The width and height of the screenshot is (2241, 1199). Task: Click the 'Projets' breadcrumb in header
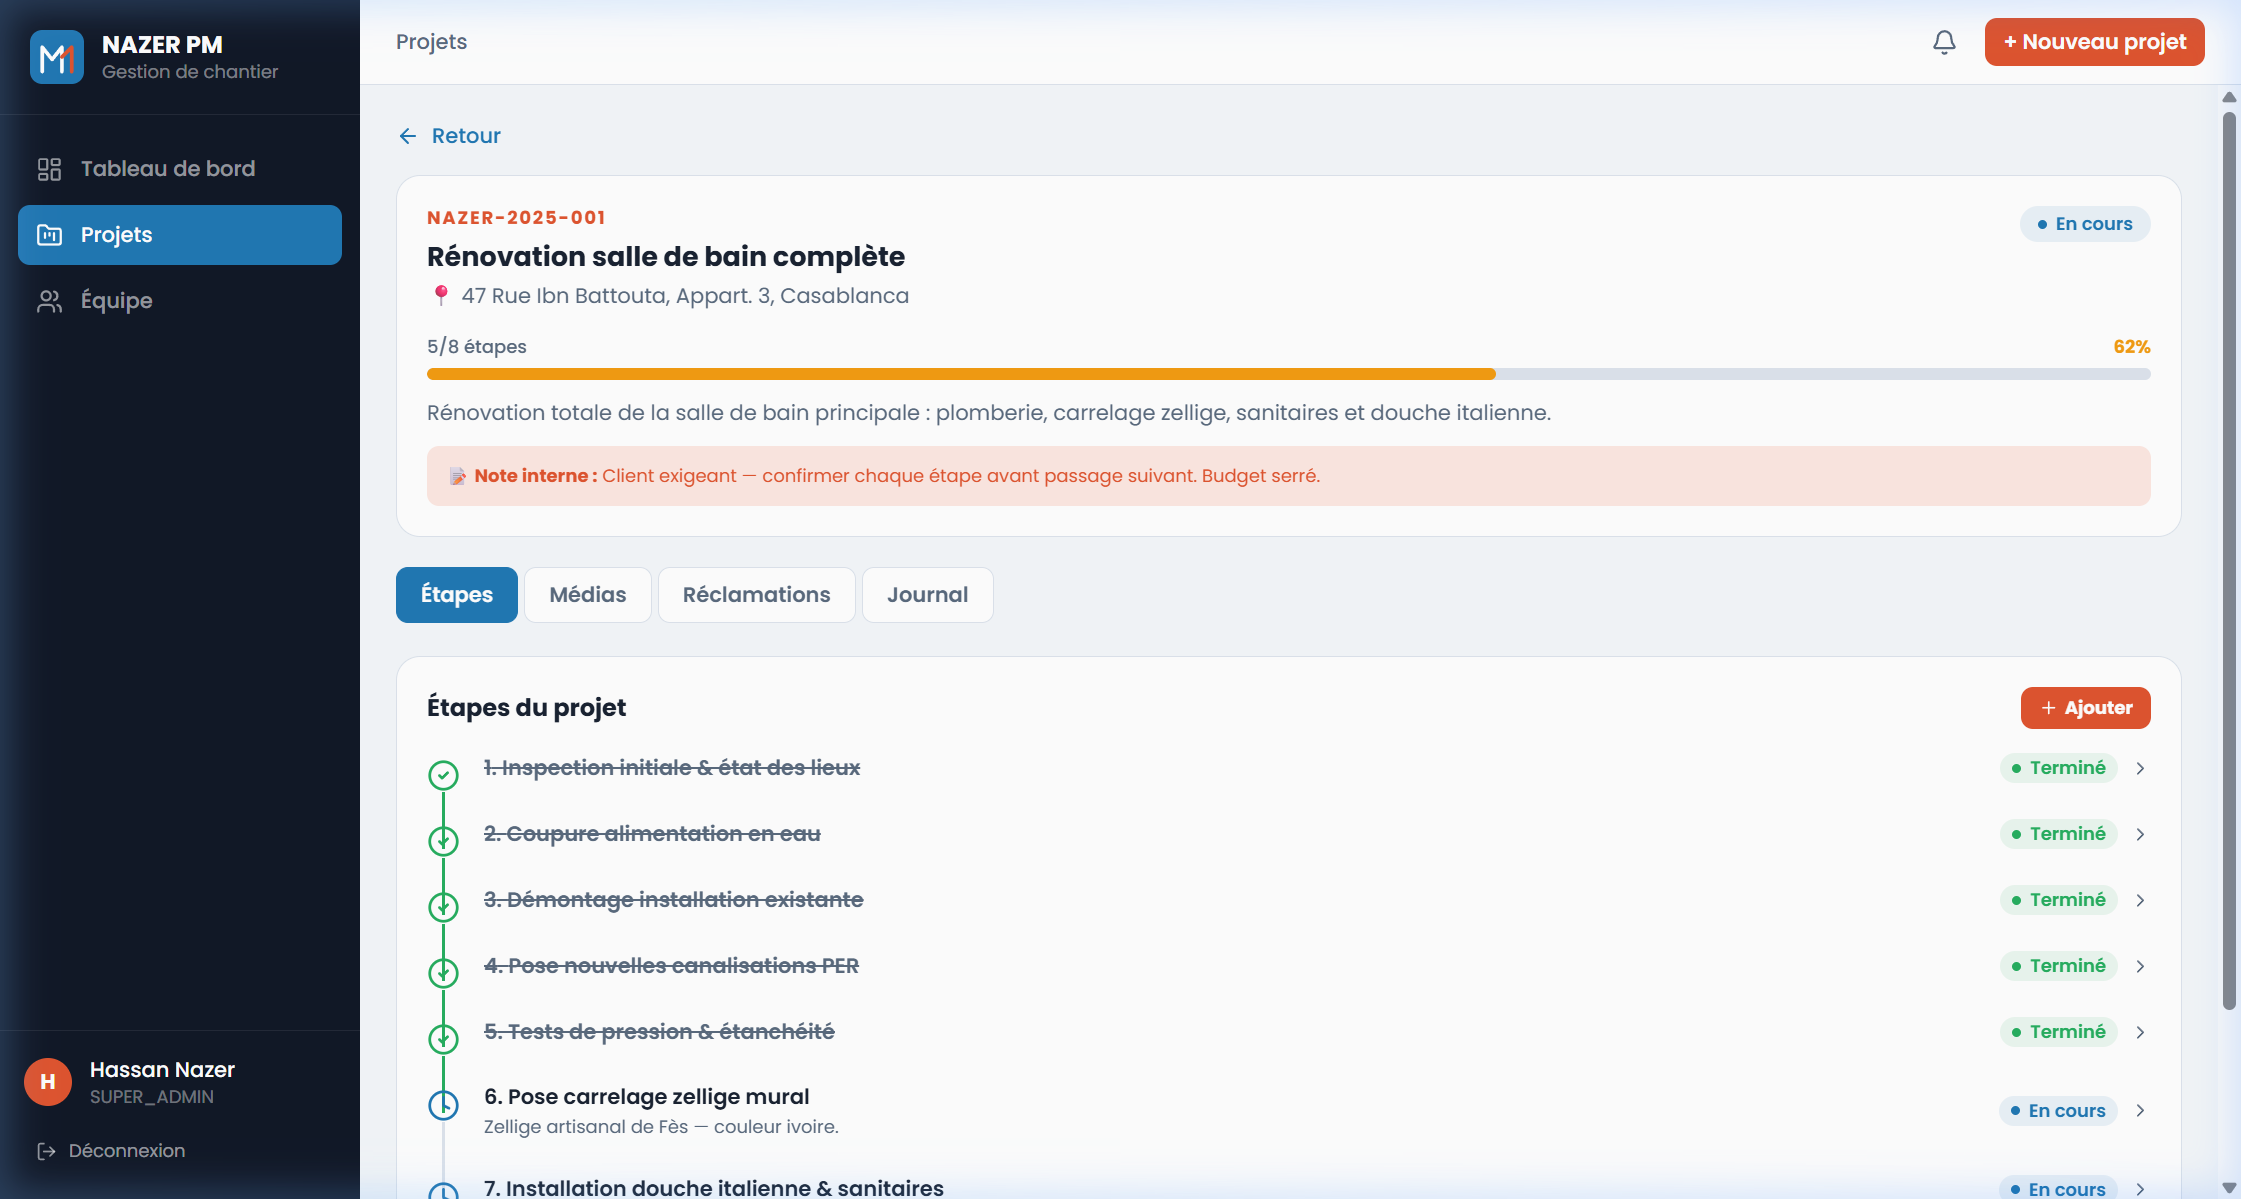click(x=432, y=42)
